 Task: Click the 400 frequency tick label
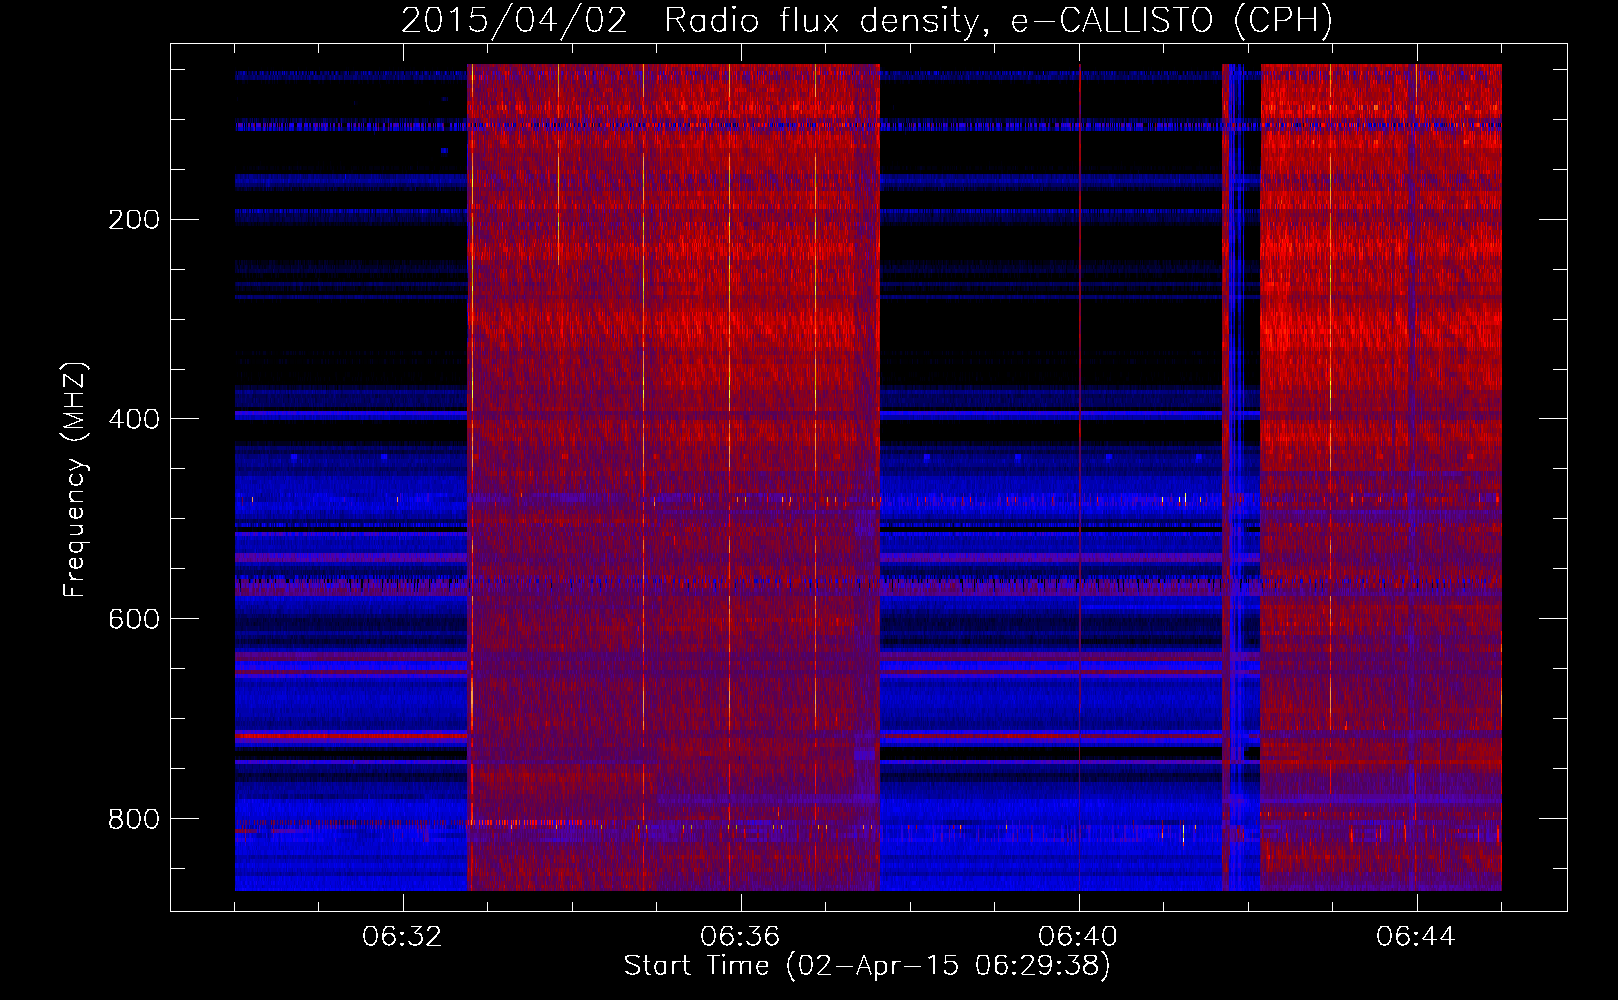tap(134, 420)
